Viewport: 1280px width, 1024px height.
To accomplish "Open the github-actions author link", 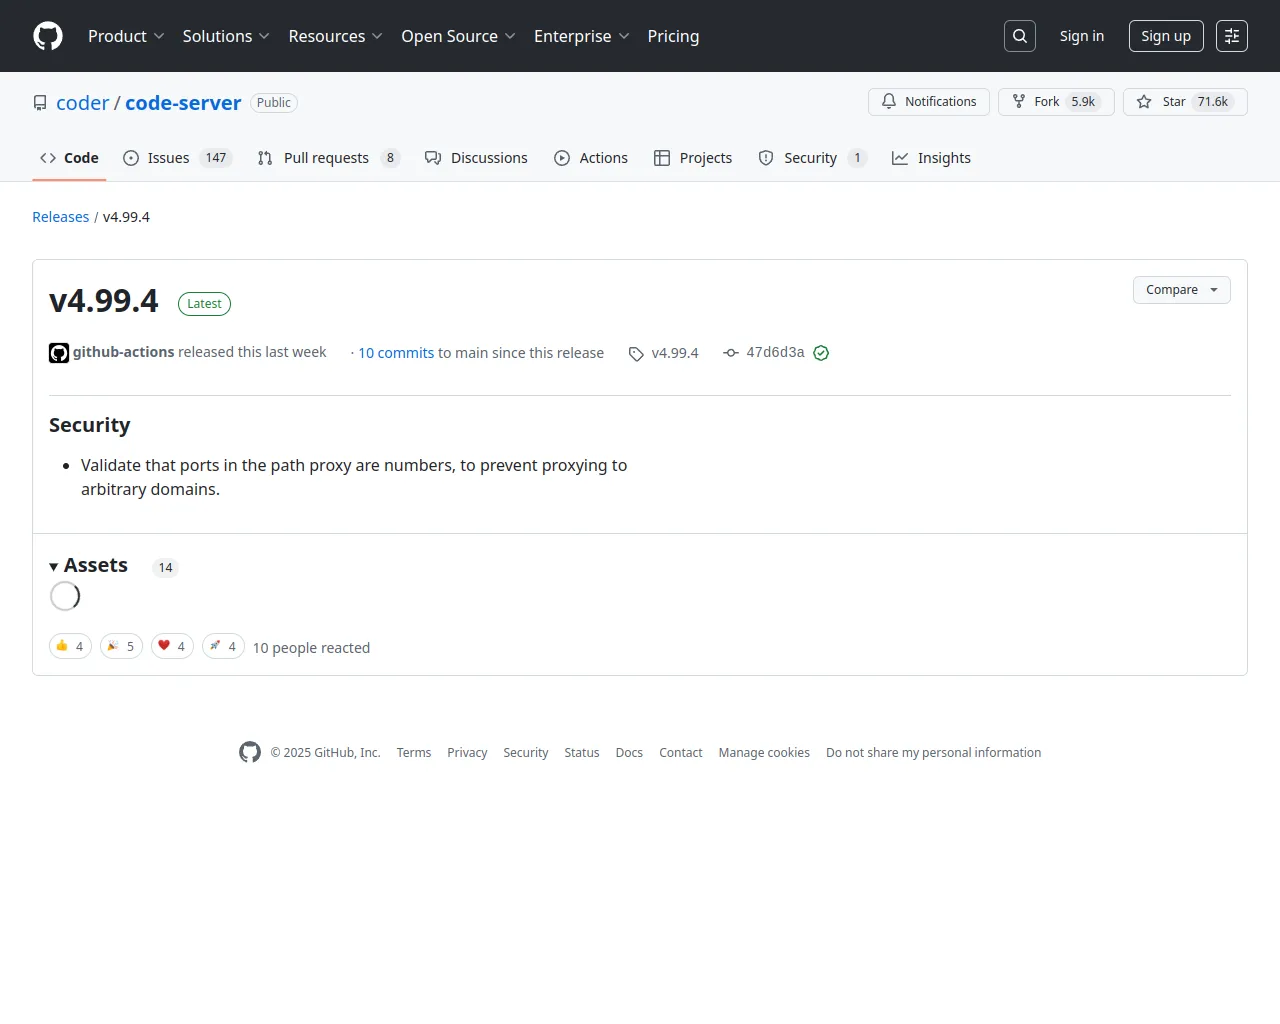I will tap(123, 352).
